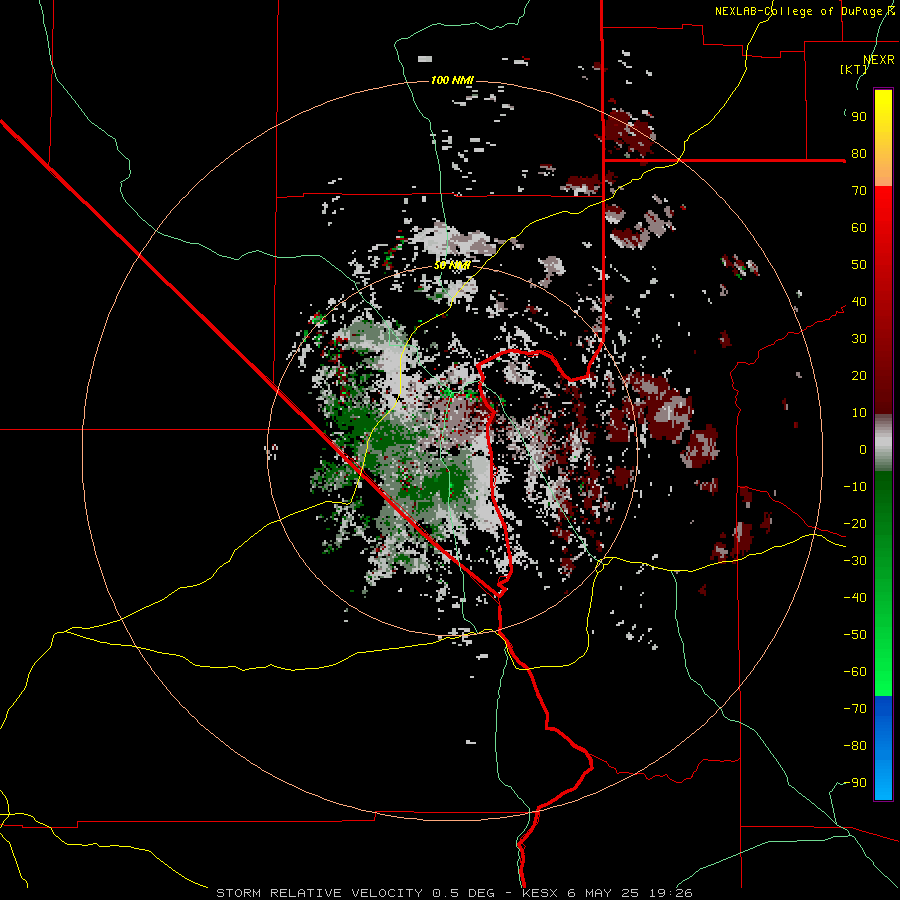Viewport: 900px width, 900px height.
Task: Click the "KESX 6 MAY 25 19:26" timestamp text
Action: point(607,893)
